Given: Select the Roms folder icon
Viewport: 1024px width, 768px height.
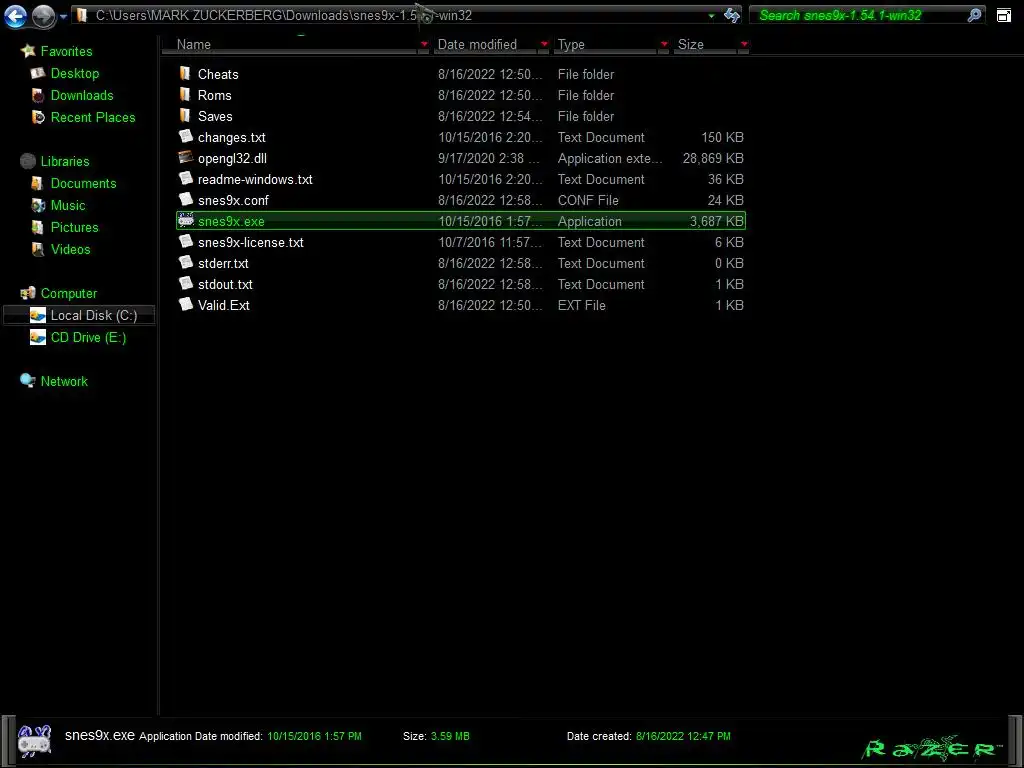Looking at the screenshot, I should [x=185, y=95].
